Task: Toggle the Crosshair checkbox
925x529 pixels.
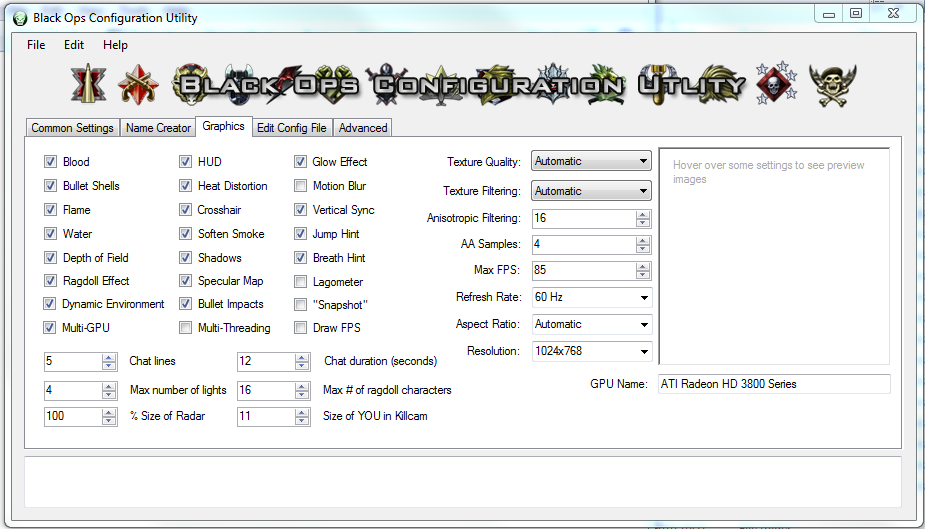Action: point(185,210)
